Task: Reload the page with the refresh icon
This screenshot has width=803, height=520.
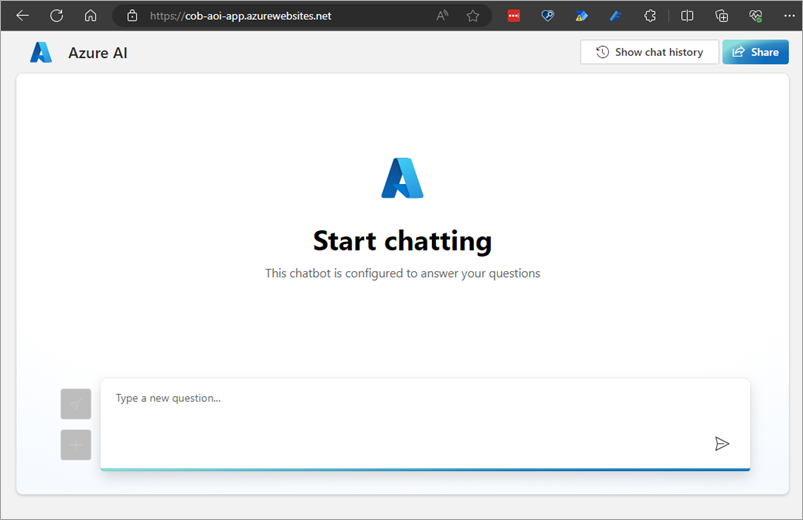Action: pyautogui.click(x=56, y=16)
